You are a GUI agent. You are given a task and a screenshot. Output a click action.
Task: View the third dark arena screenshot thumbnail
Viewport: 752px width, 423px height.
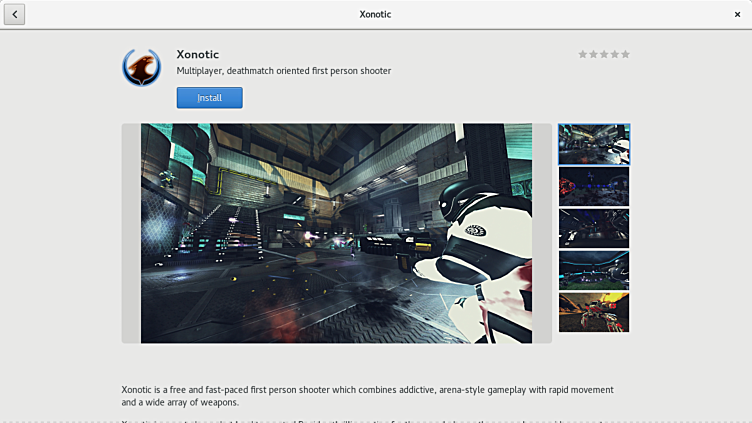click(x=594, y=228)
